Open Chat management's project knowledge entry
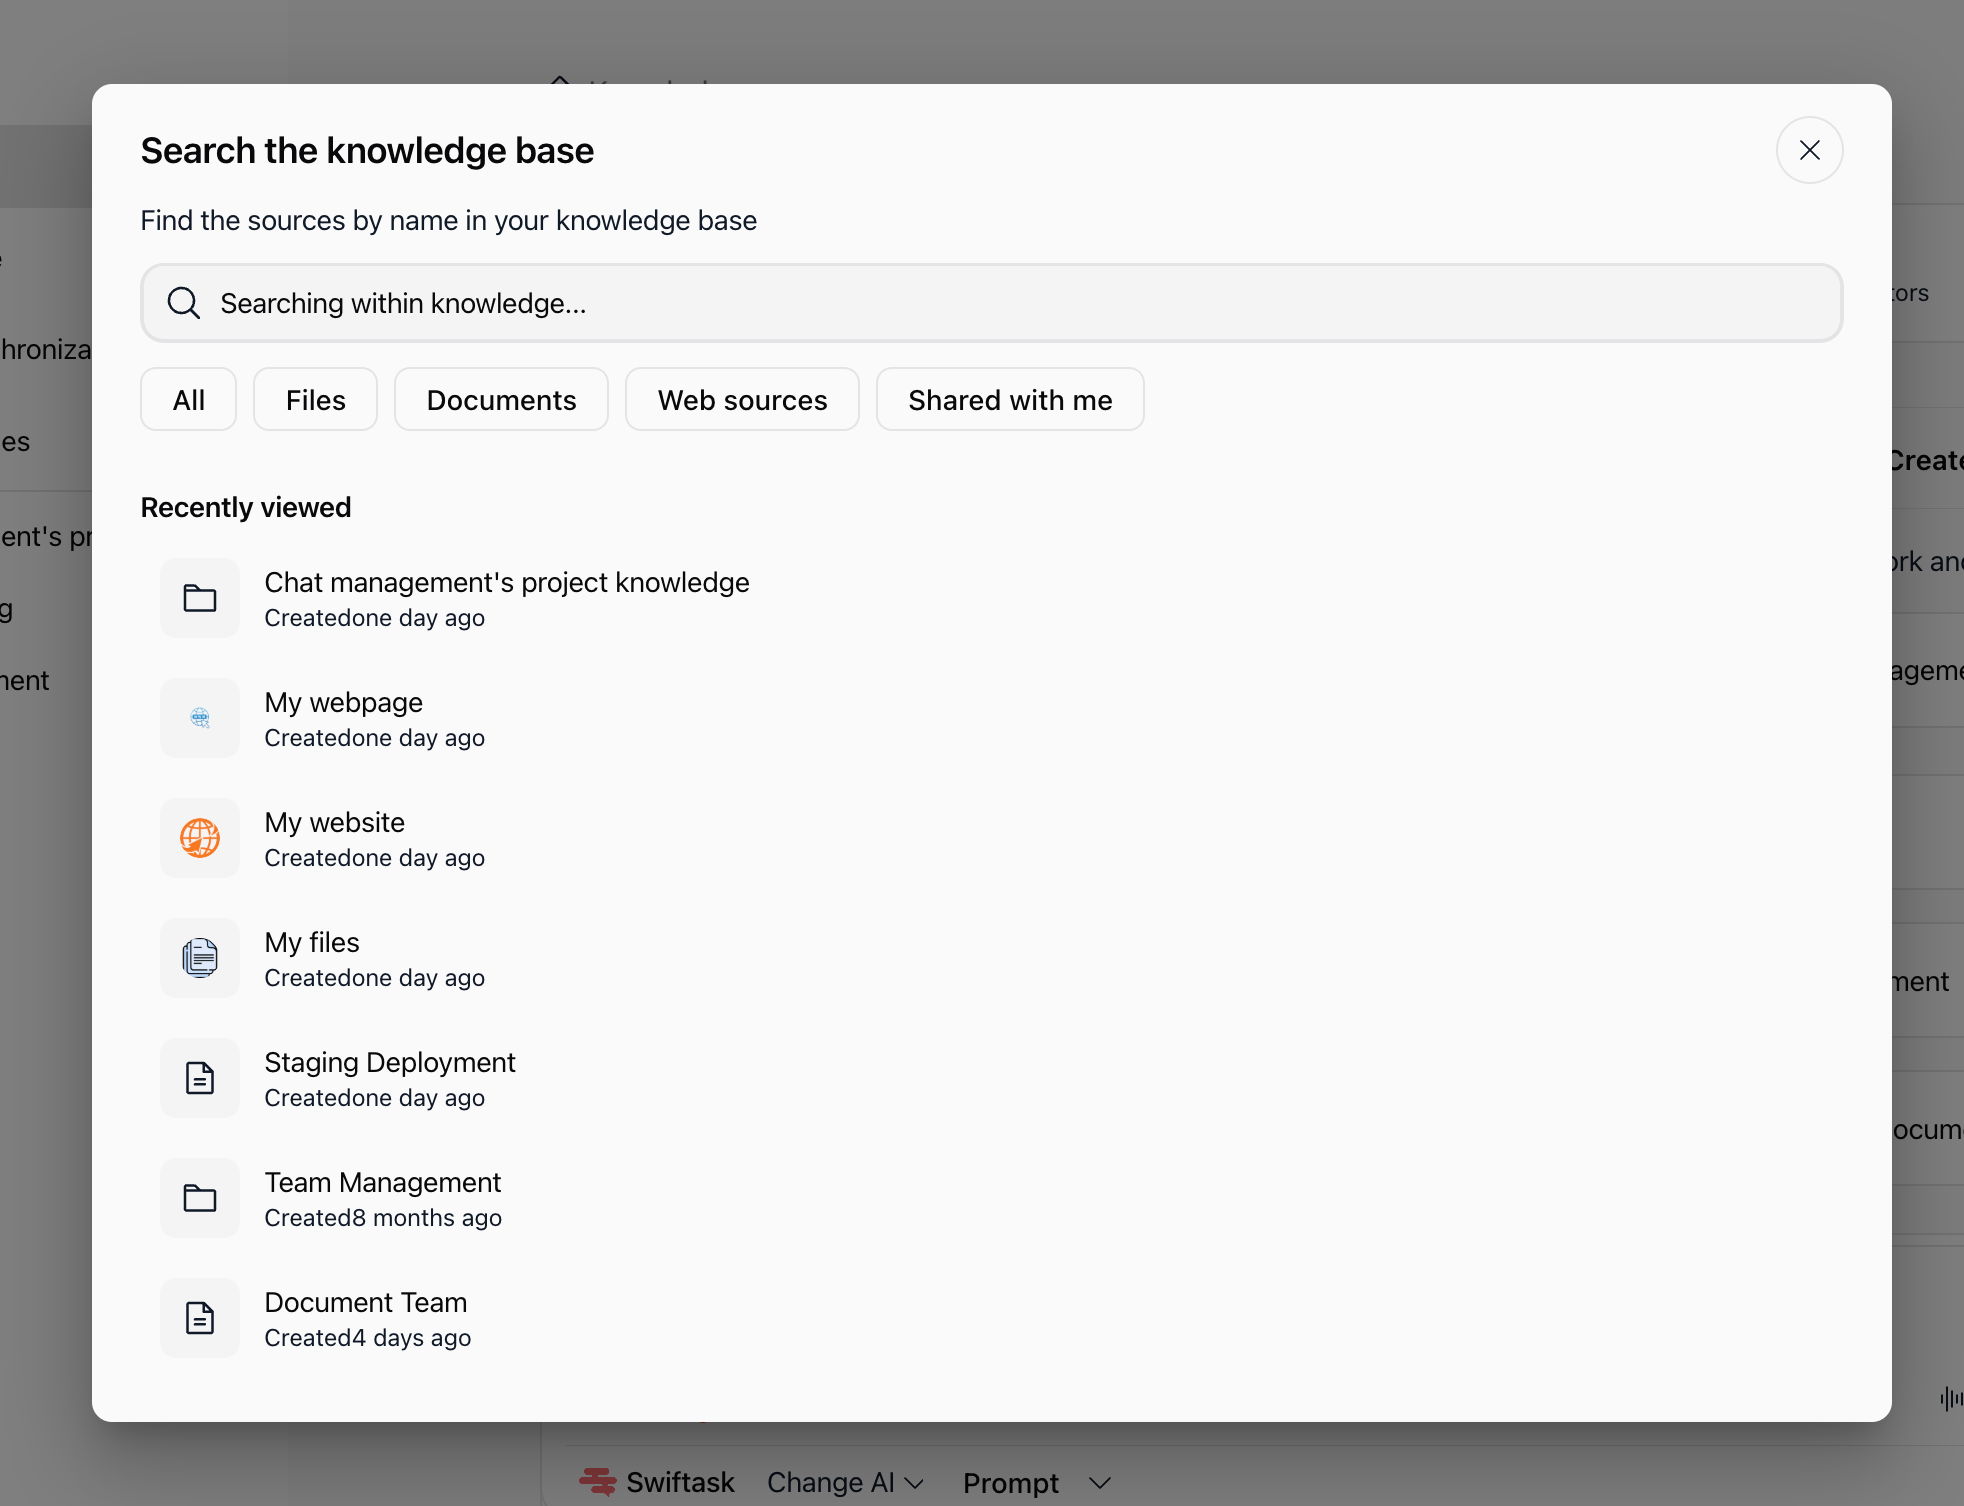Screen dimensions: 1964x1506 507,582
